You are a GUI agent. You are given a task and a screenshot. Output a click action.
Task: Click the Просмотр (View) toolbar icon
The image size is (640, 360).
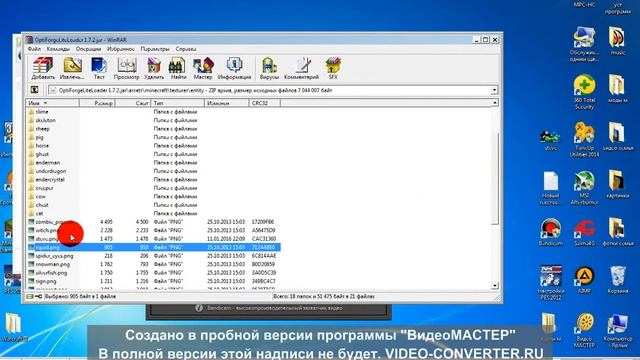click(x=127, y=68)
